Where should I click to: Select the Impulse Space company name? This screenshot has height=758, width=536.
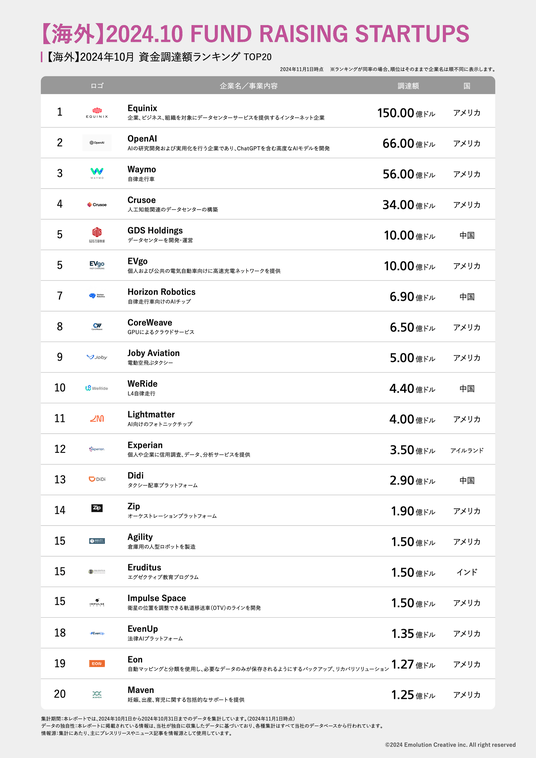click(157, 598)
